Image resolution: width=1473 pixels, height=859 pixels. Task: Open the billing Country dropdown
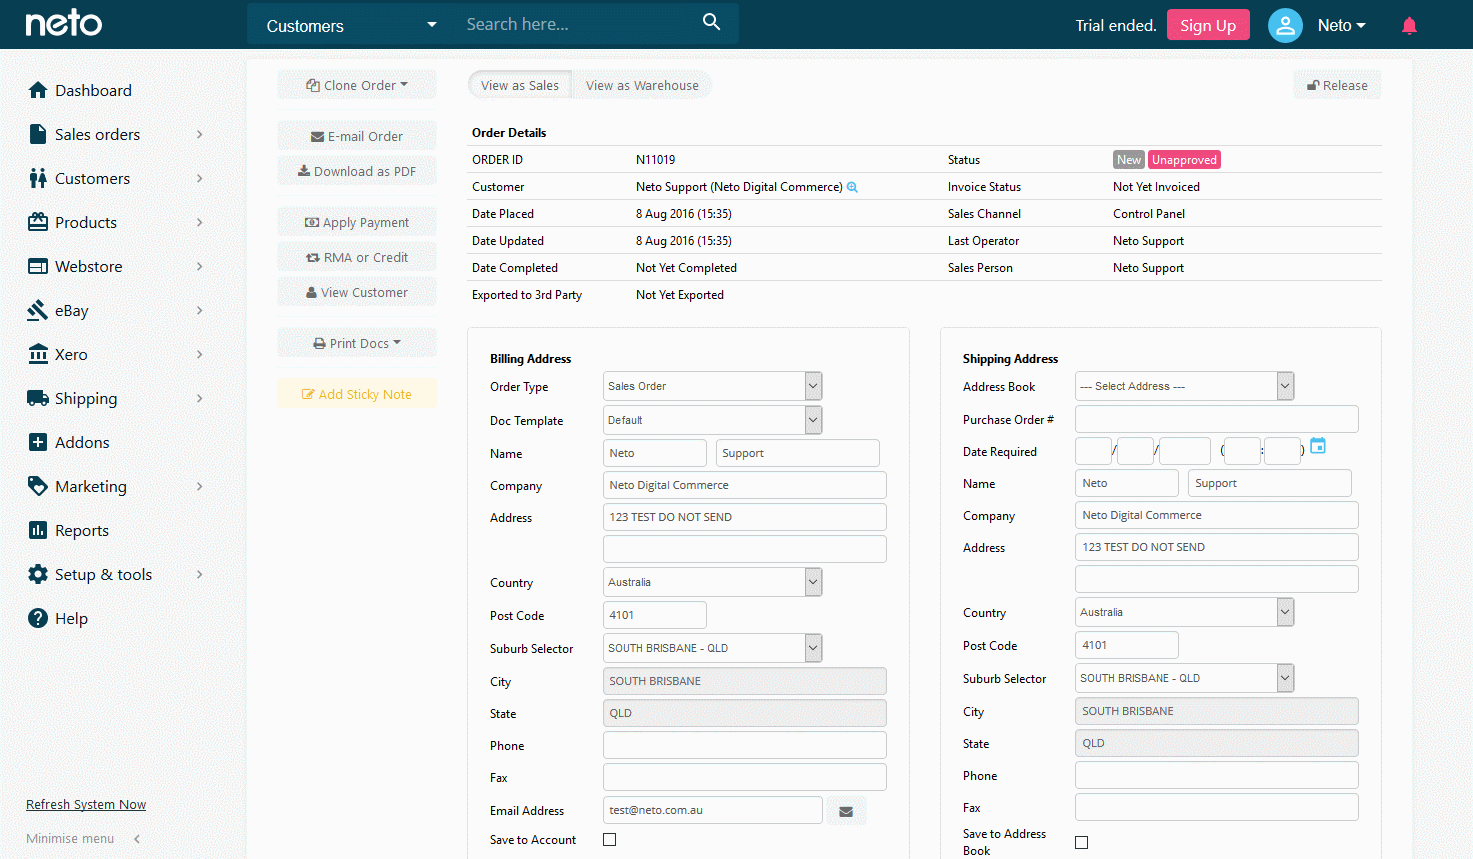(x=713, y=582)
